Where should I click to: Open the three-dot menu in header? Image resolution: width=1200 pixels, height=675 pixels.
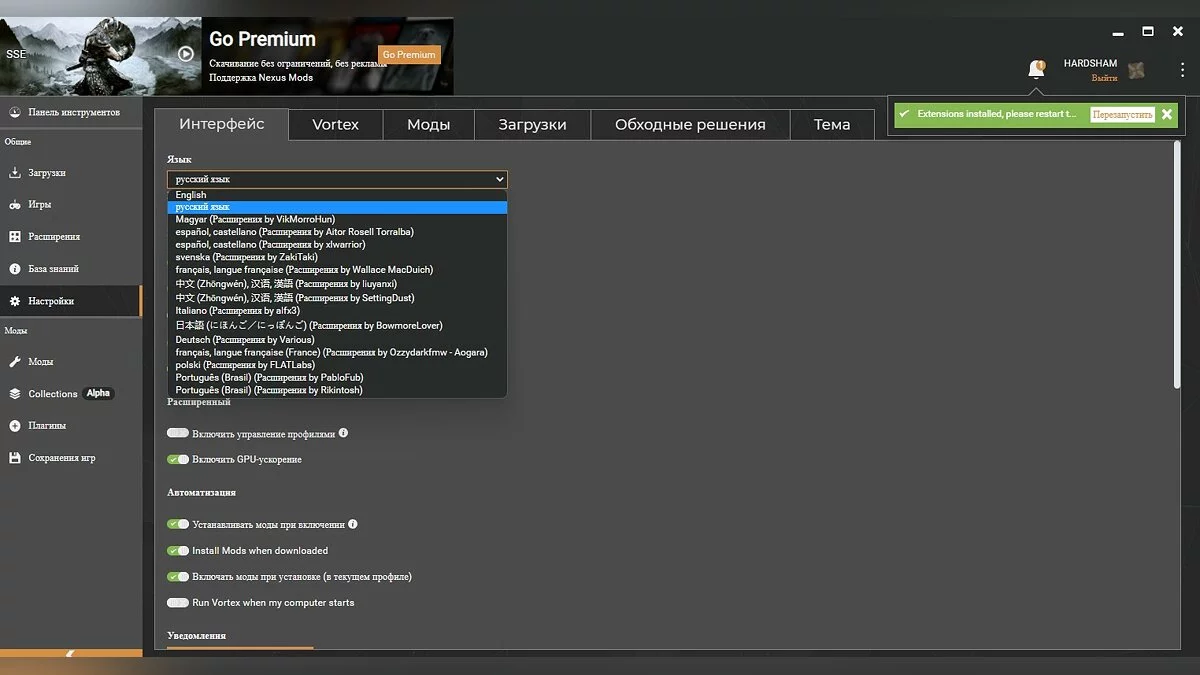tap(1182, 70)
